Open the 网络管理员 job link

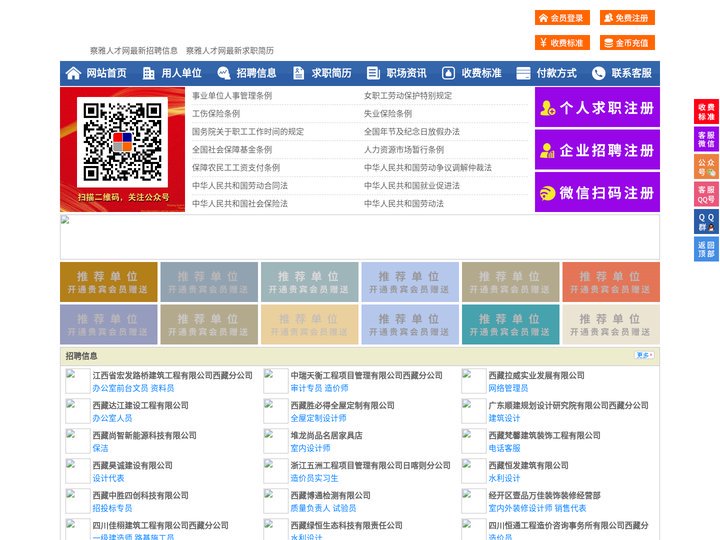pos(508,388)
